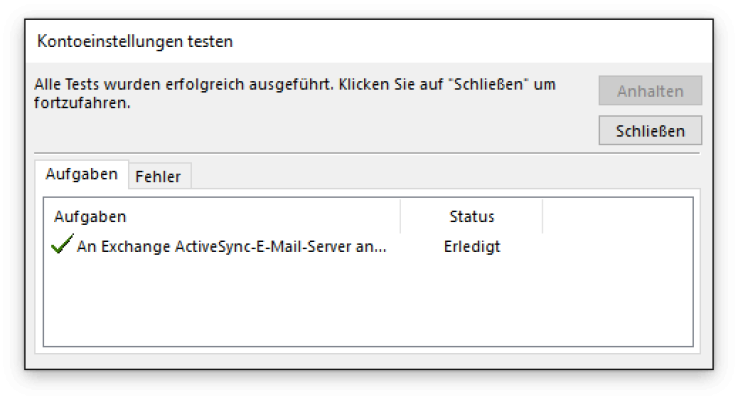Screen dimensions: 738x400
Task: Click the greyed-out Anhalten button
Action: pos(650,90)
